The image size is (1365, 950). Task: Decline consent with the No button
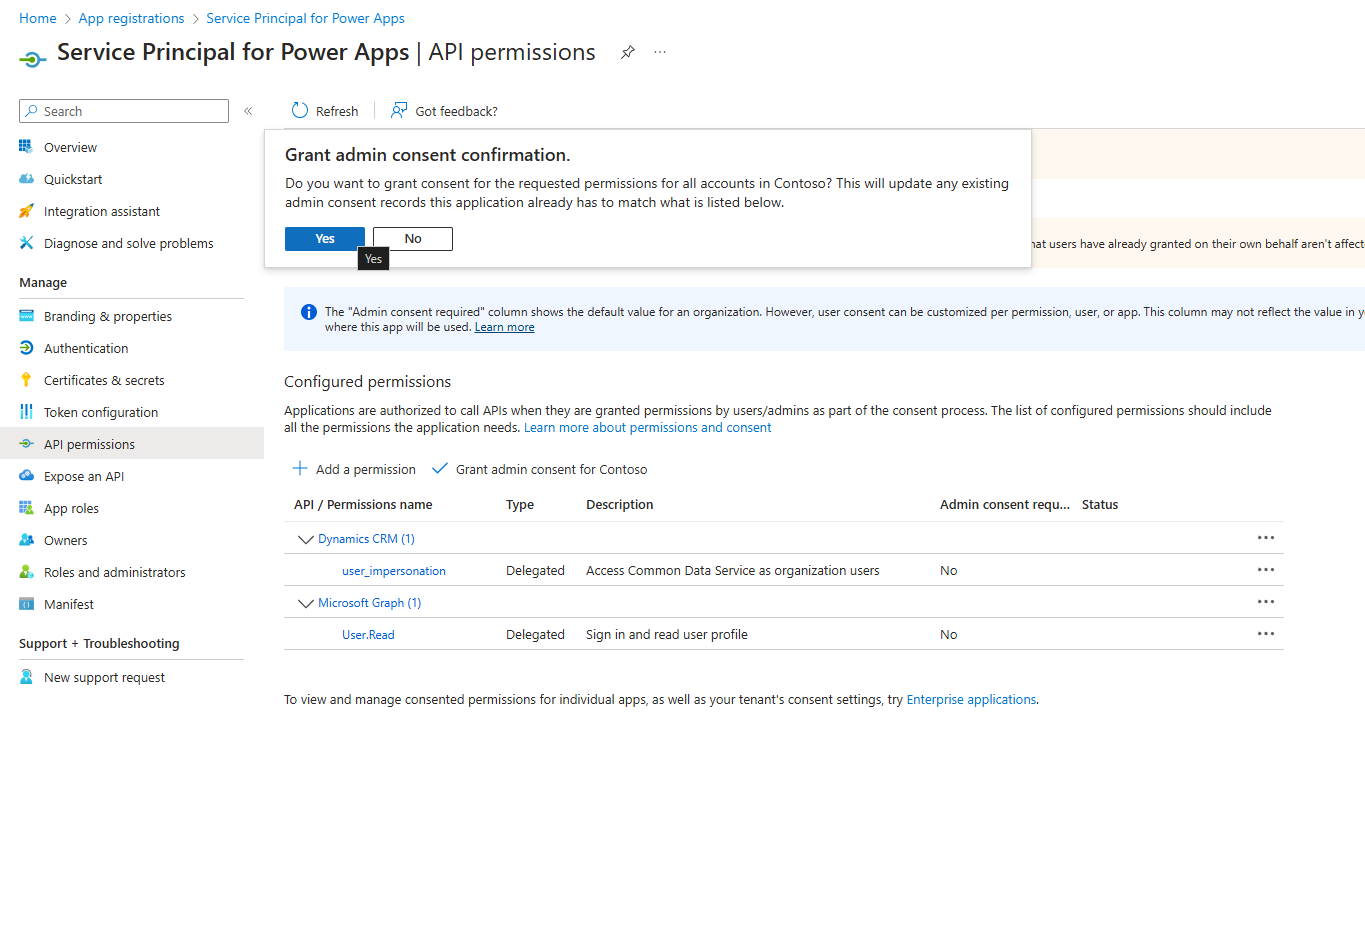[413, 239]
